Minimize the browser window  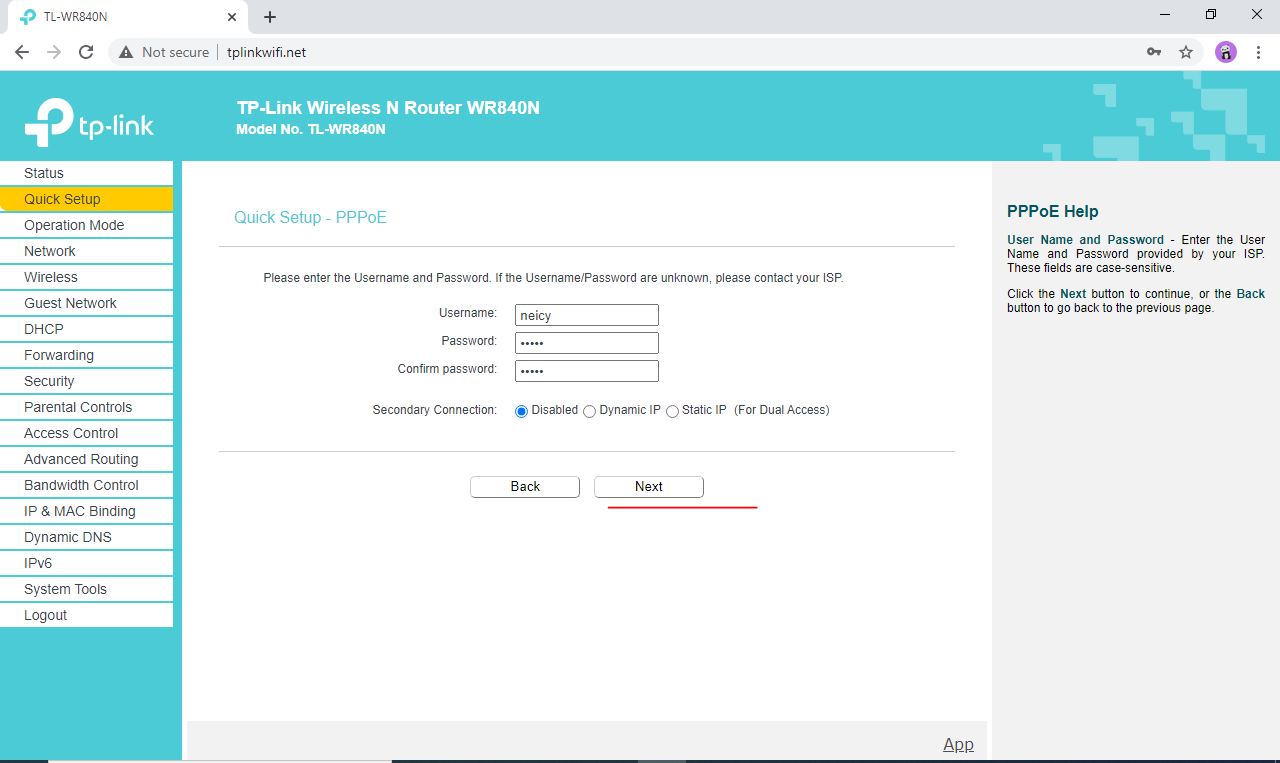point(1165,15)
